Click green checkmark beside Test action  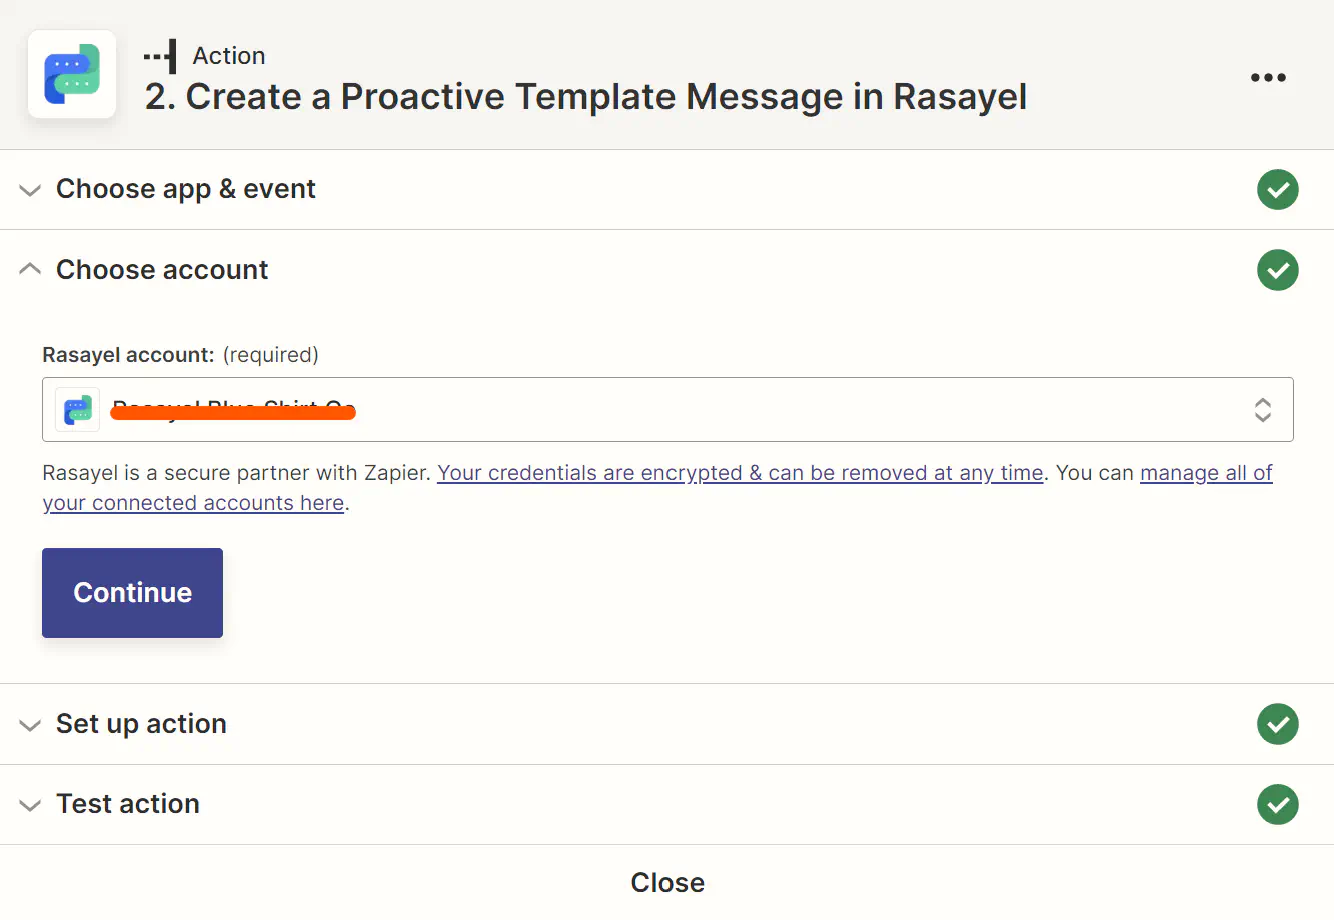click(1277, 804)
